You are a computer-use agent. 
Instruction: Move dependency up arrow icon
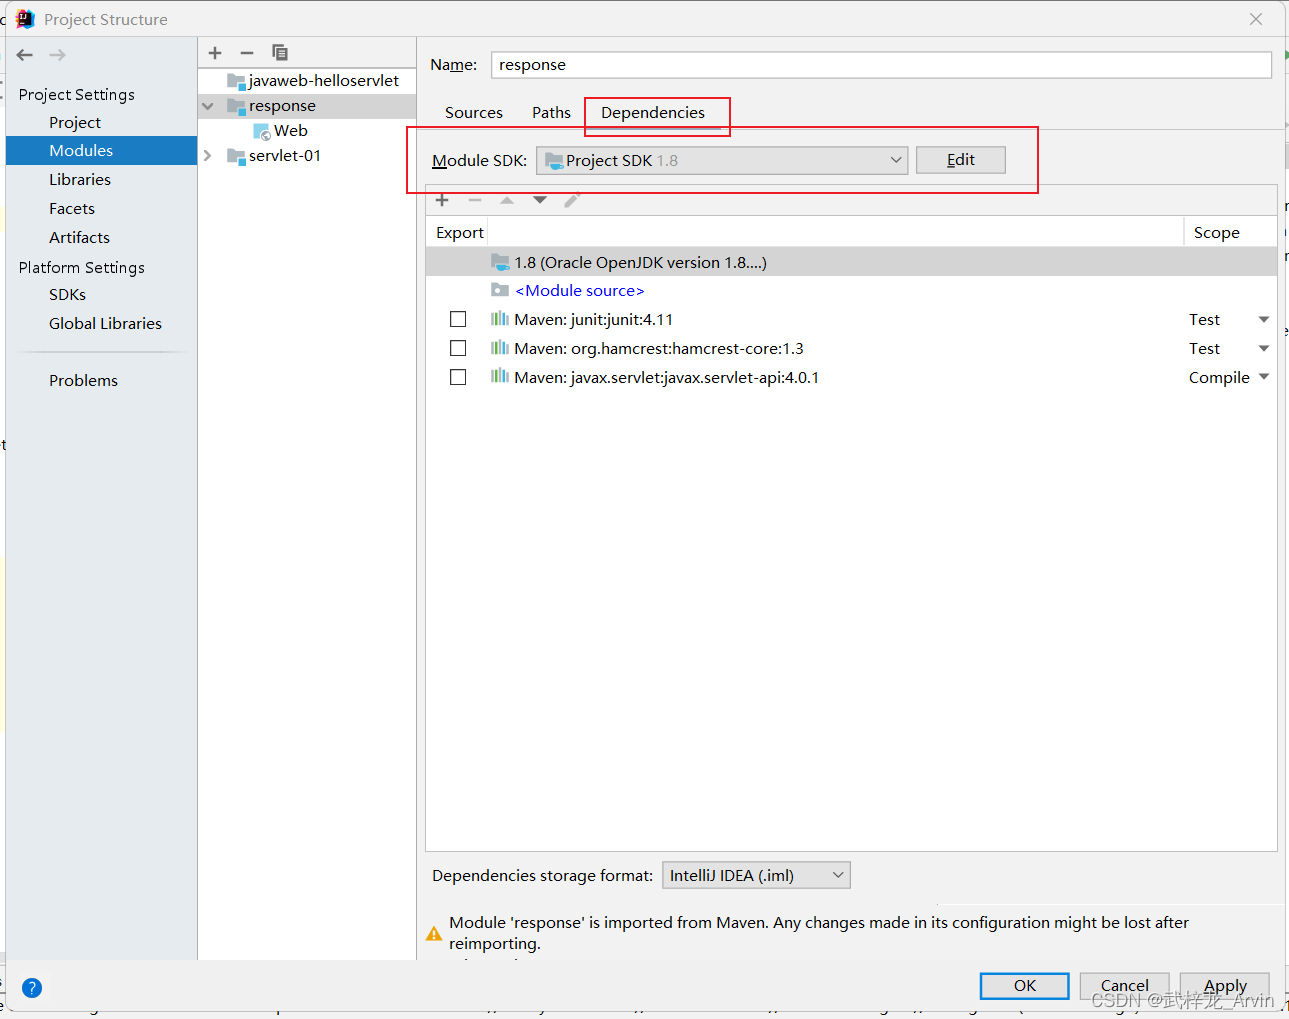[507, 200]
